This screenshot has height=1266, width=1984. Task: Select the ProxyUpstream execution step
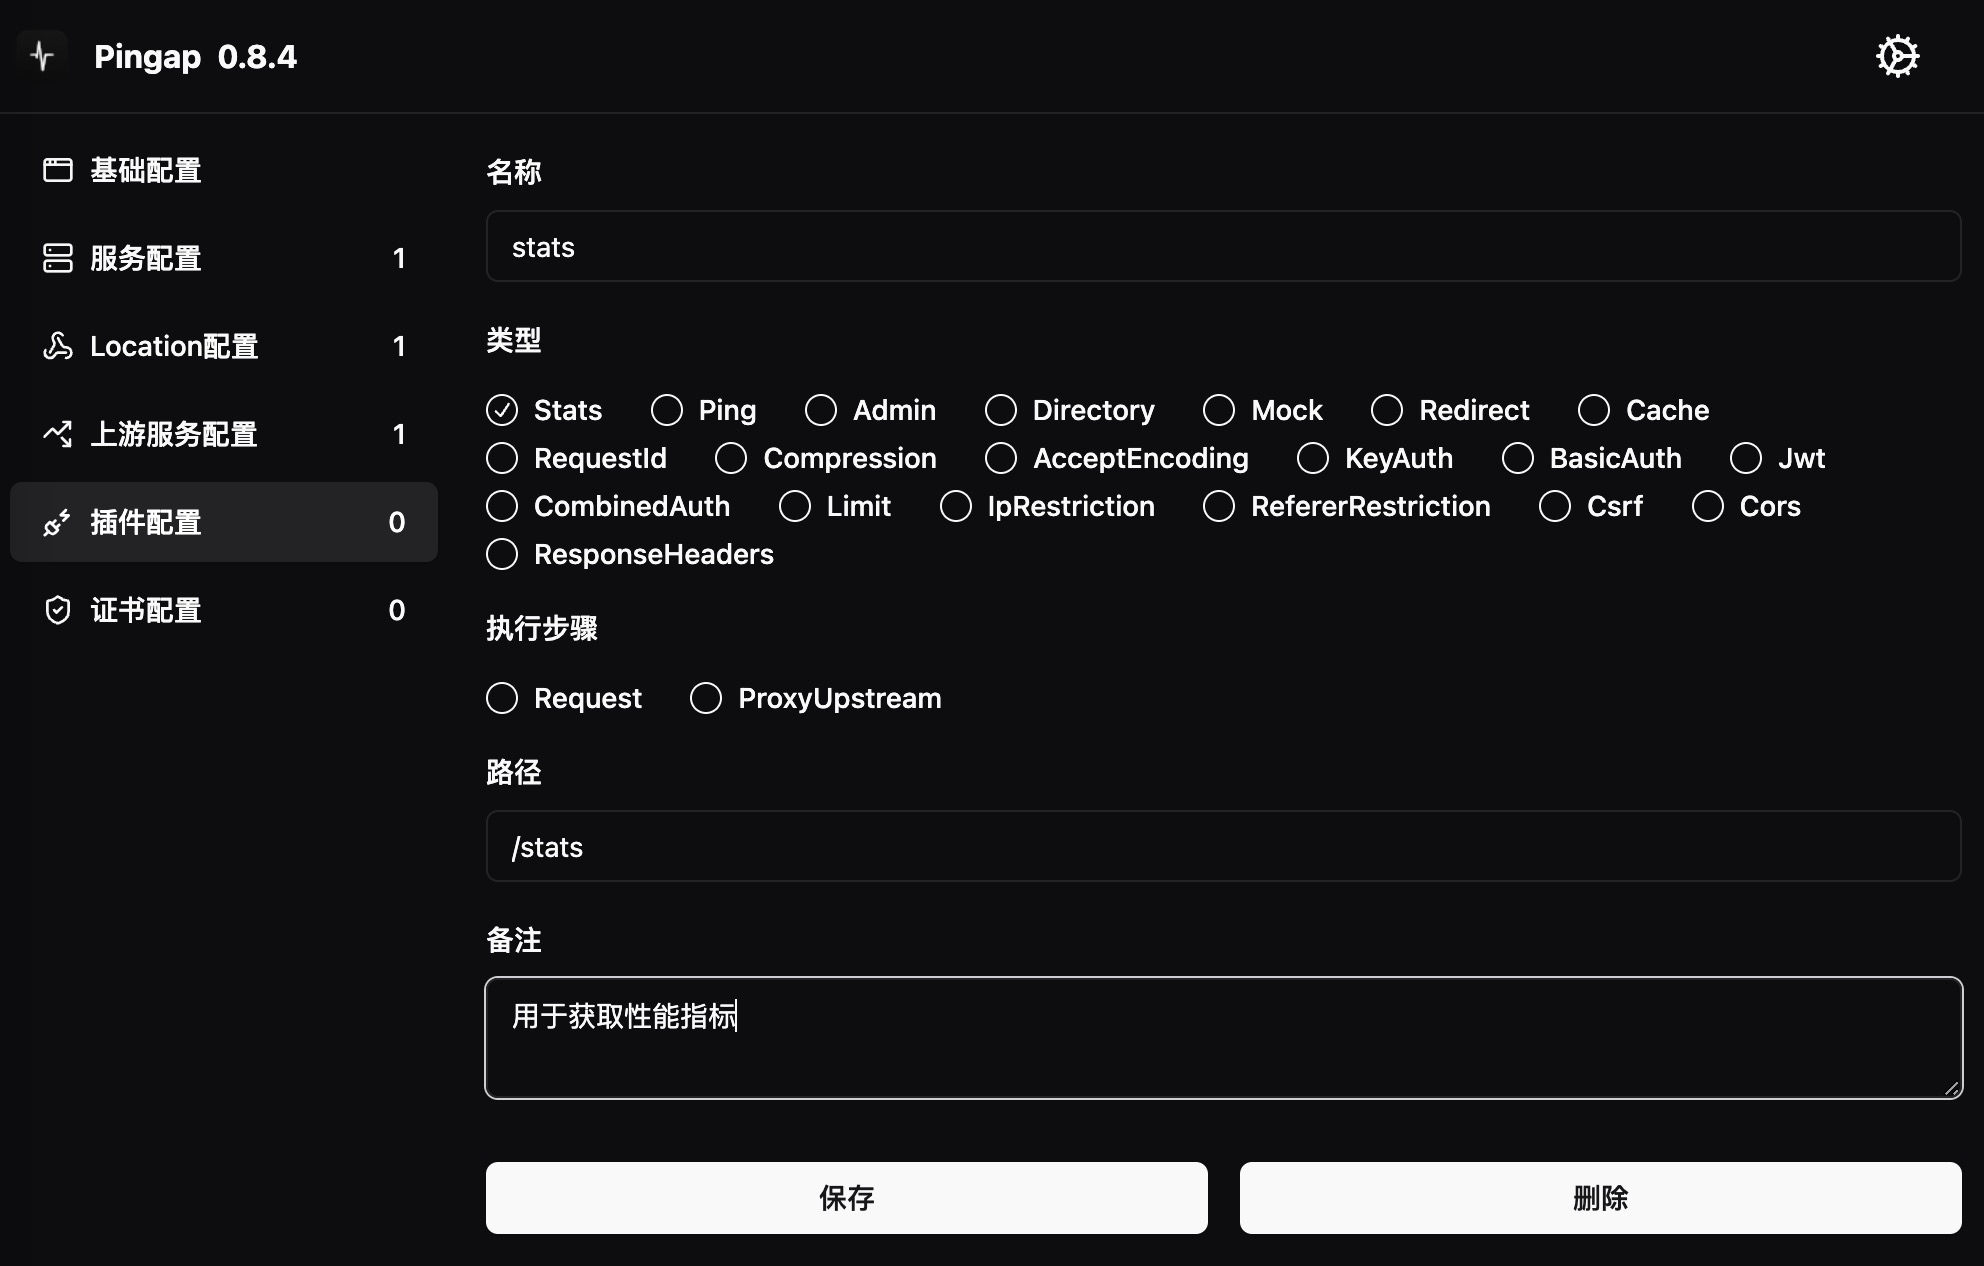pos(706,699)
